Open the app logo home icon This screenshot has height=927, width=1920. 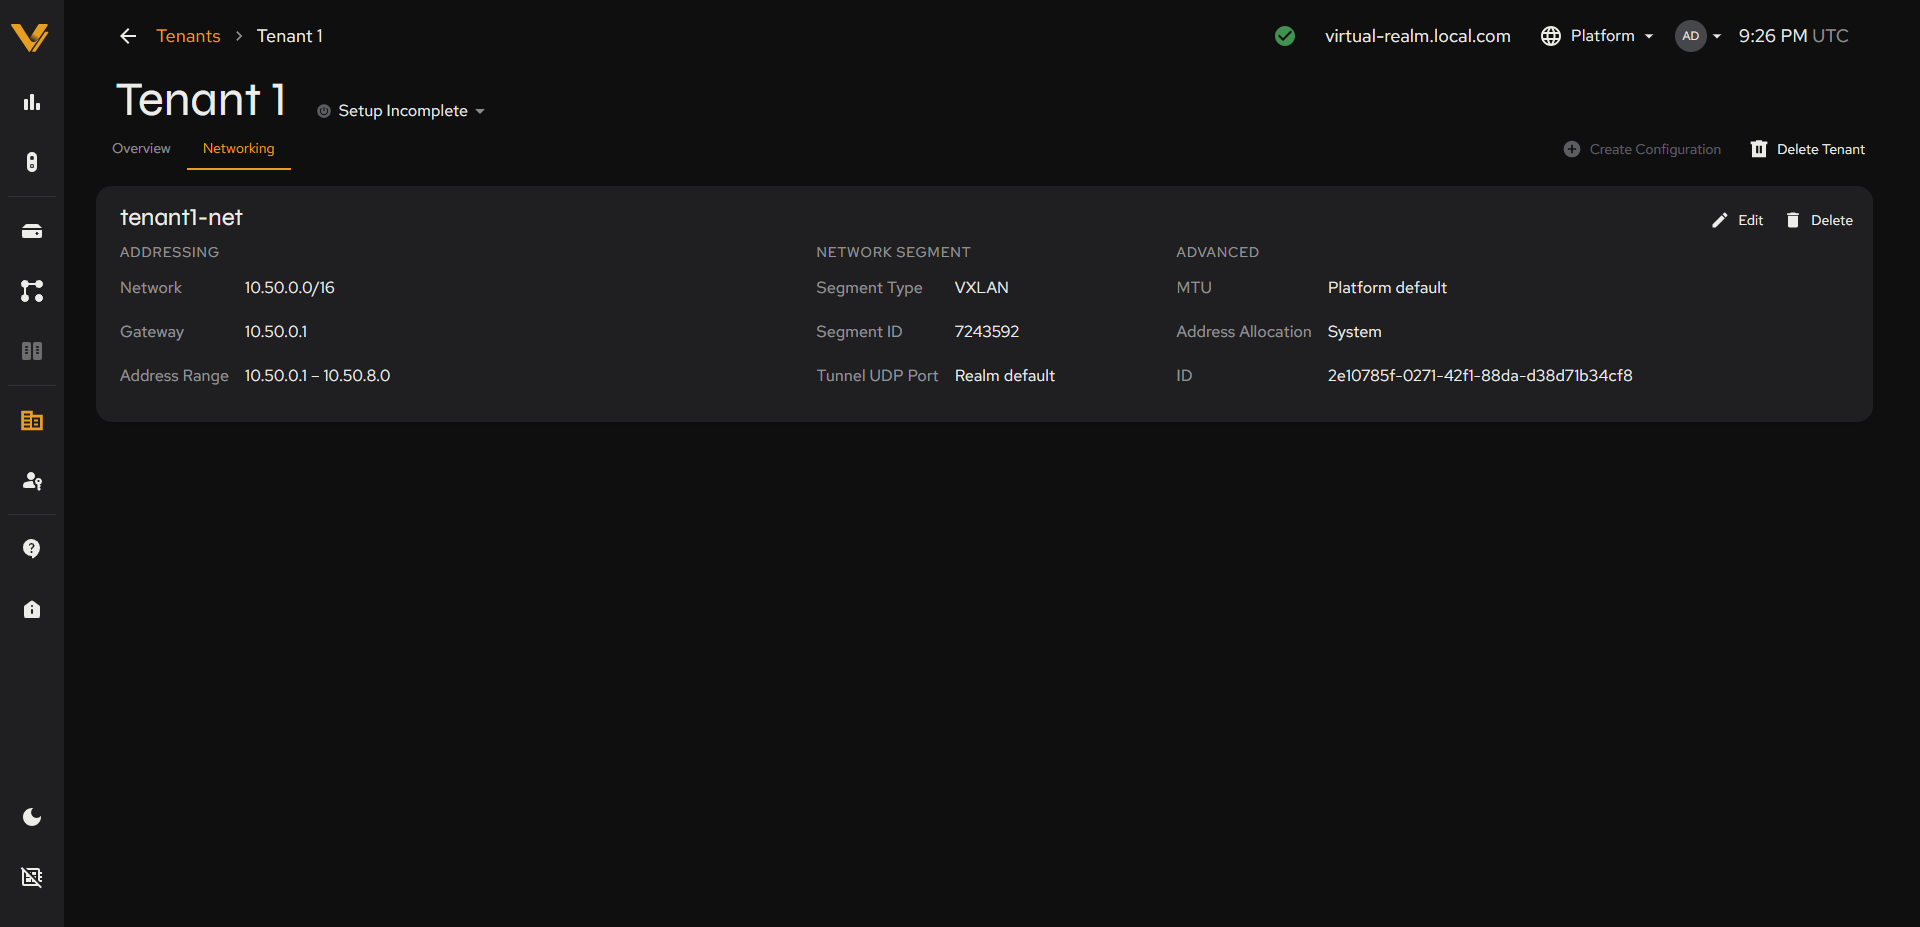(30, 38)
